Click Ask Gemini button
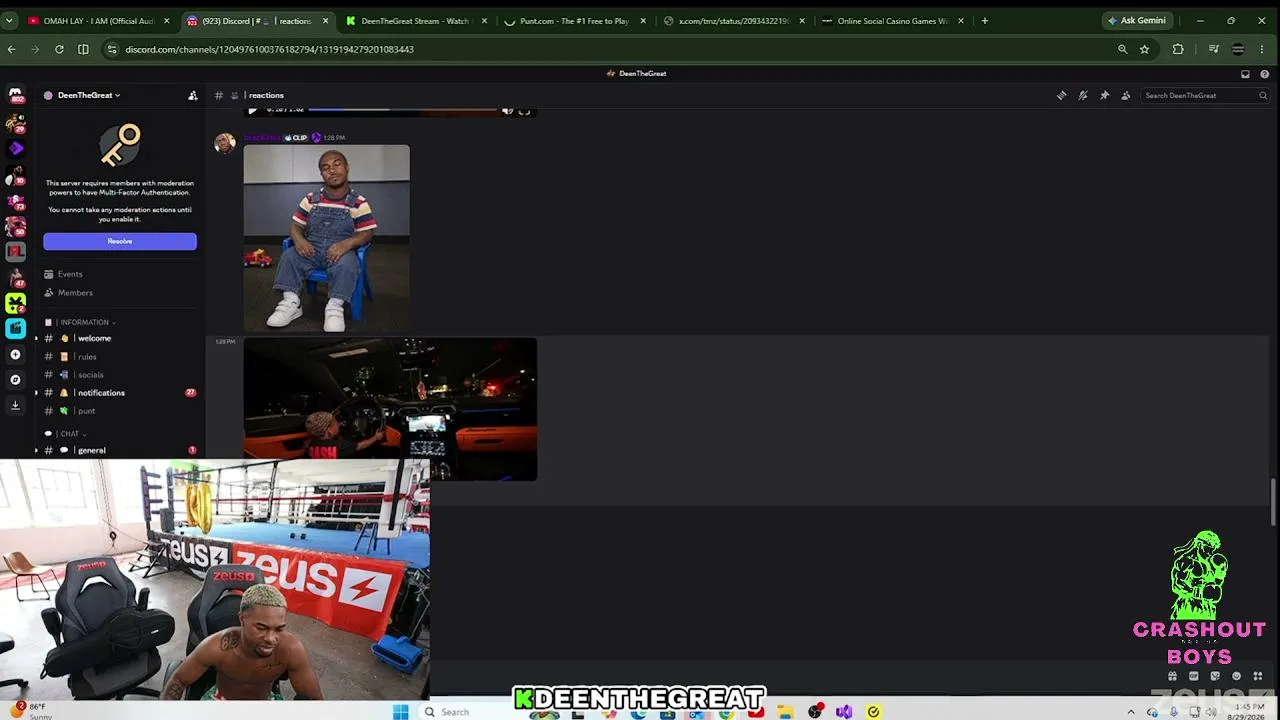Screen dimensions: 1280x720 (1137, 21)
